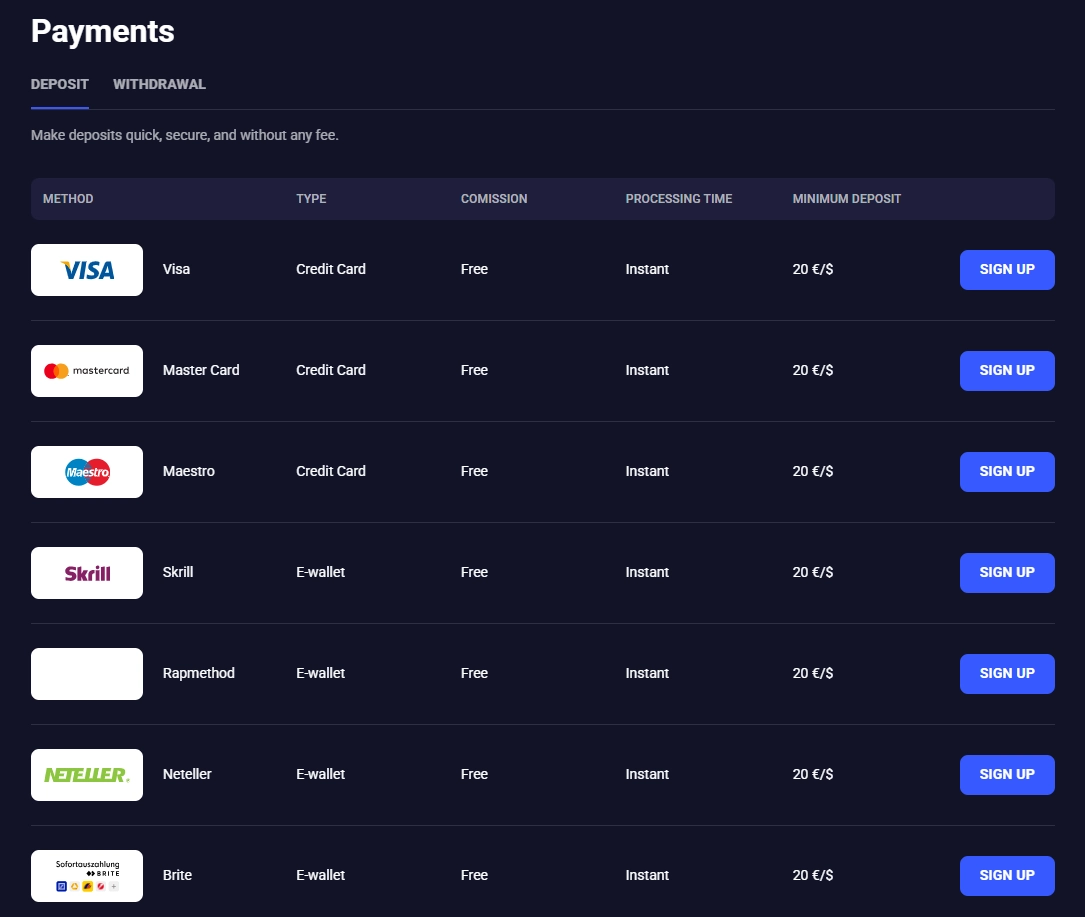1085x917 pixels.
Task: Click the Skrill logo card
Action: point(87,573)
